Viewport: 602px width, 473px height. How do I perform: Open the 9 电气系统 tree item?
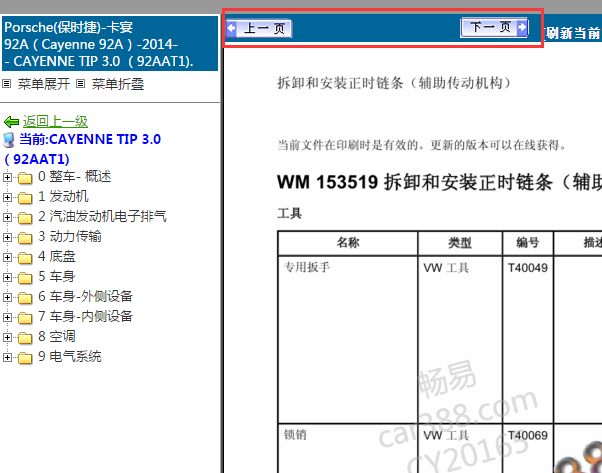tap(69, 356)
